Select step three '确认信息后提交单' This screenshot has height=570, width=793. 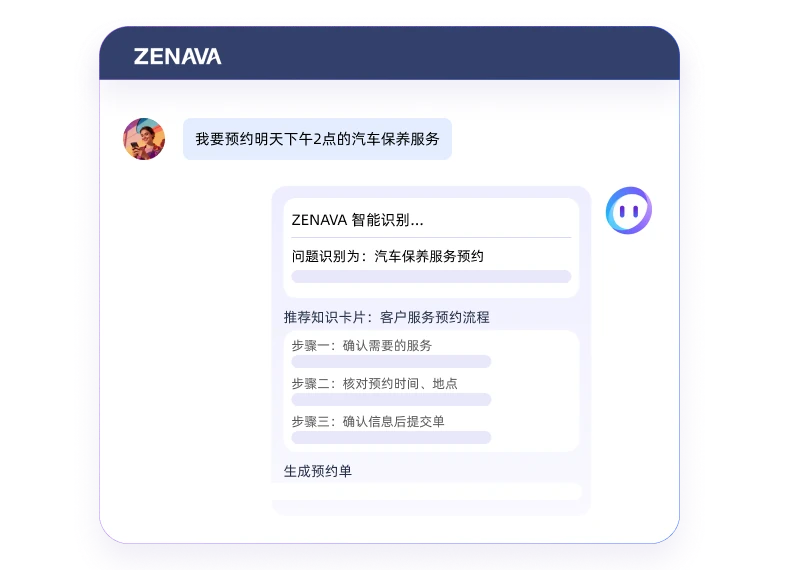pyautogui.click(x=368, y=421)
